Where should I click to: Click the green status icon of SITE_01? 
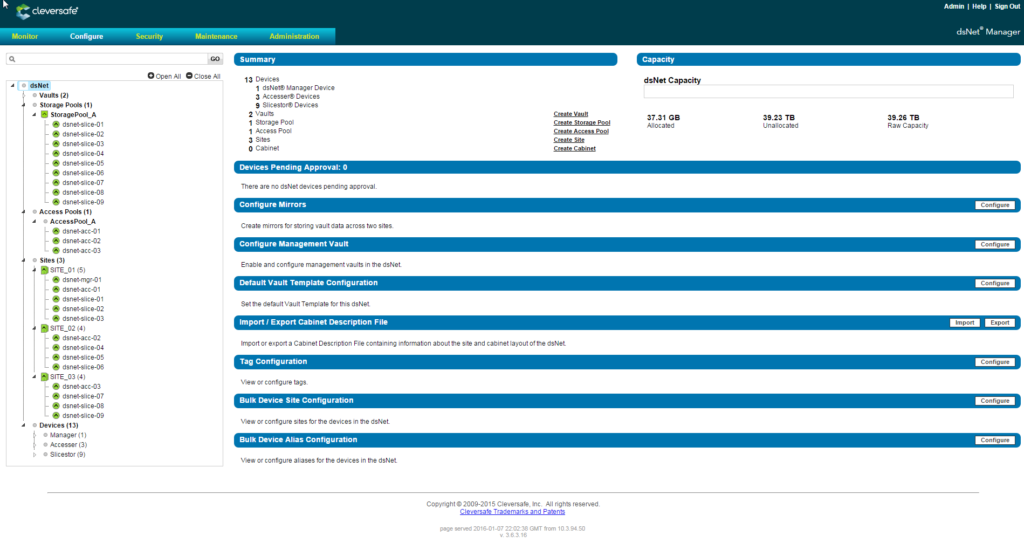coord(44,270)
